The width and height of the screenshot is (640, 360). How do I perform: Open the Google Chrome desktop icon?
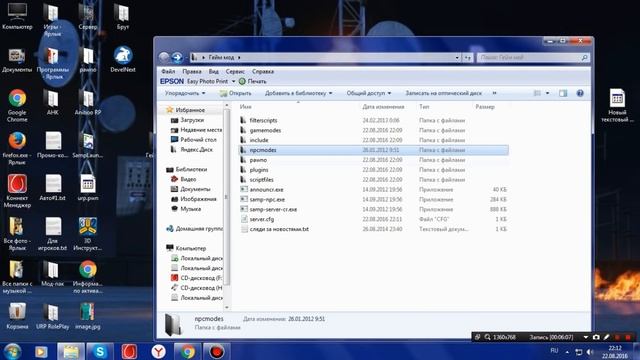pyautogui.click(x=17, y=105)
